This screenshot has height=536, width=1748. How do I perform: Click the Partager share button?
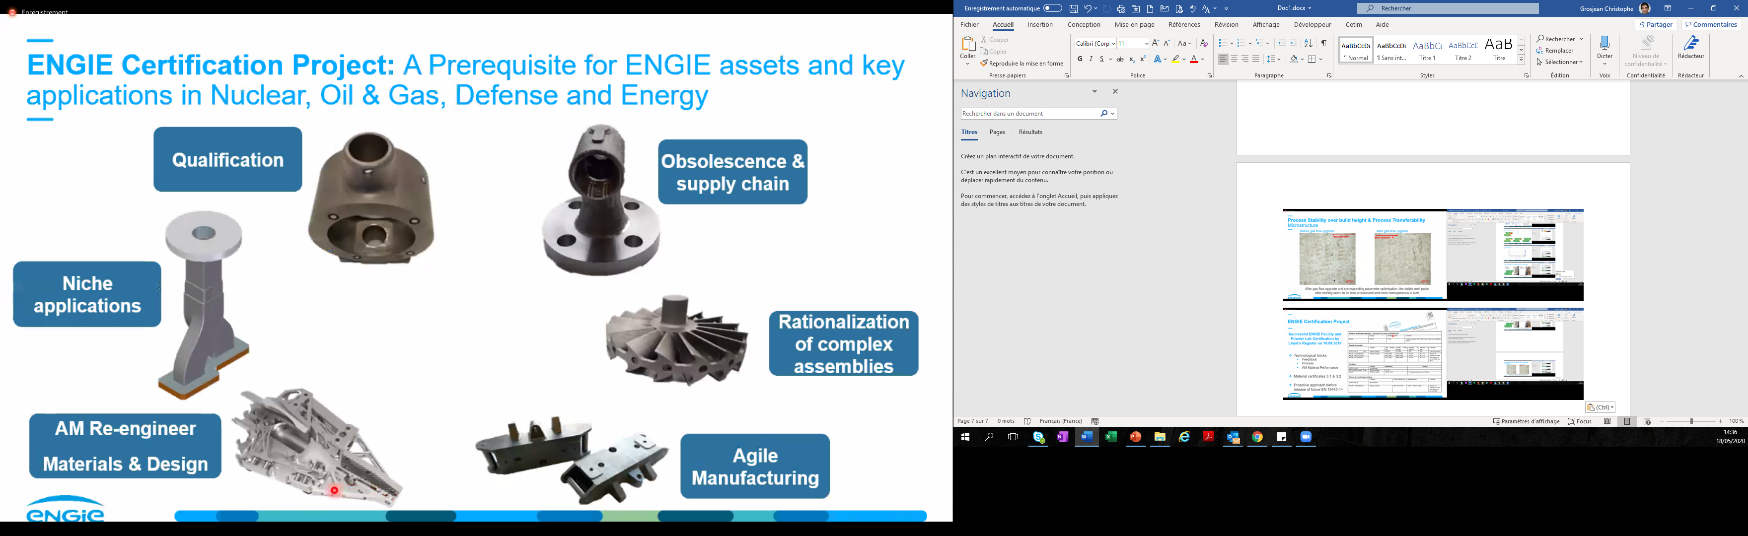pos(1656,24)
